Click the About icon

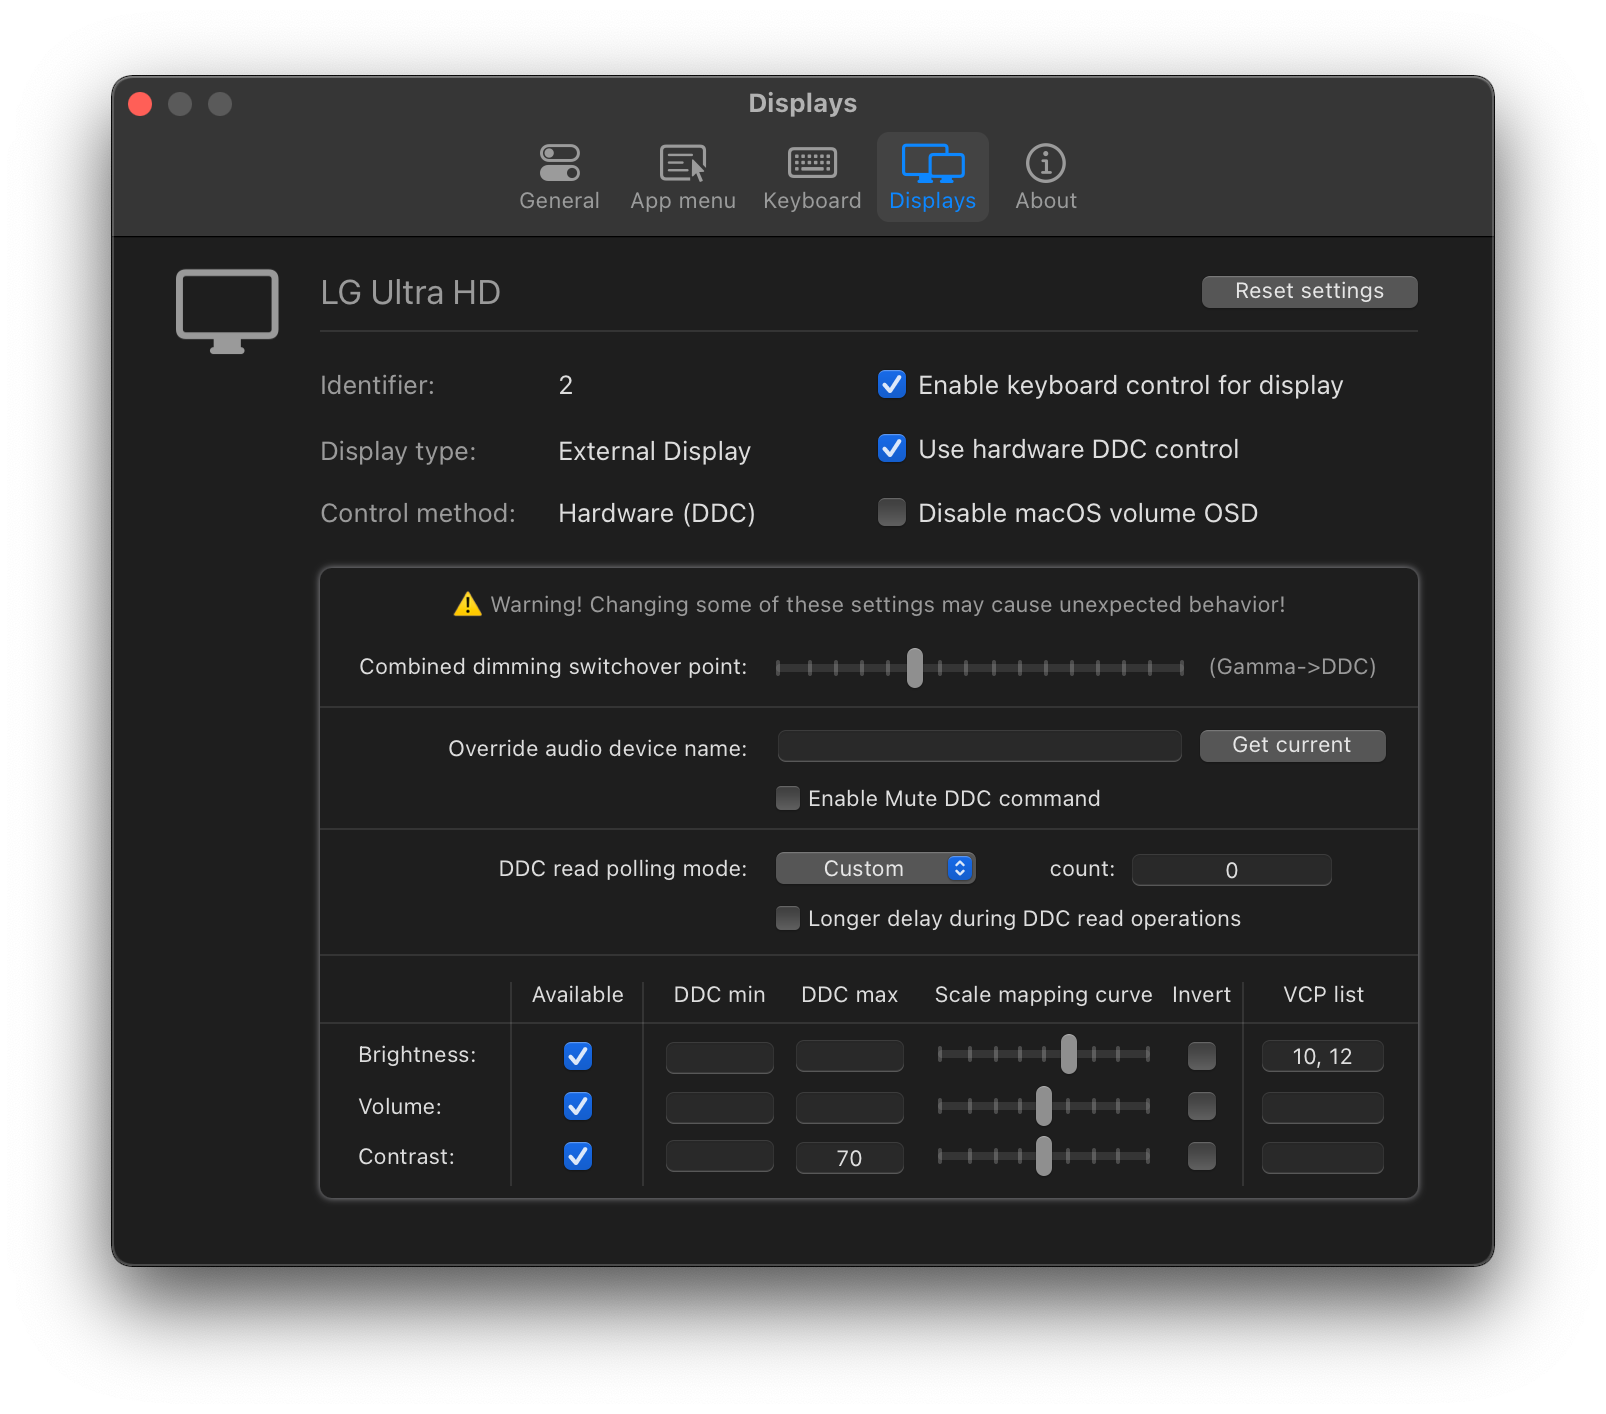coord(1045,176)
